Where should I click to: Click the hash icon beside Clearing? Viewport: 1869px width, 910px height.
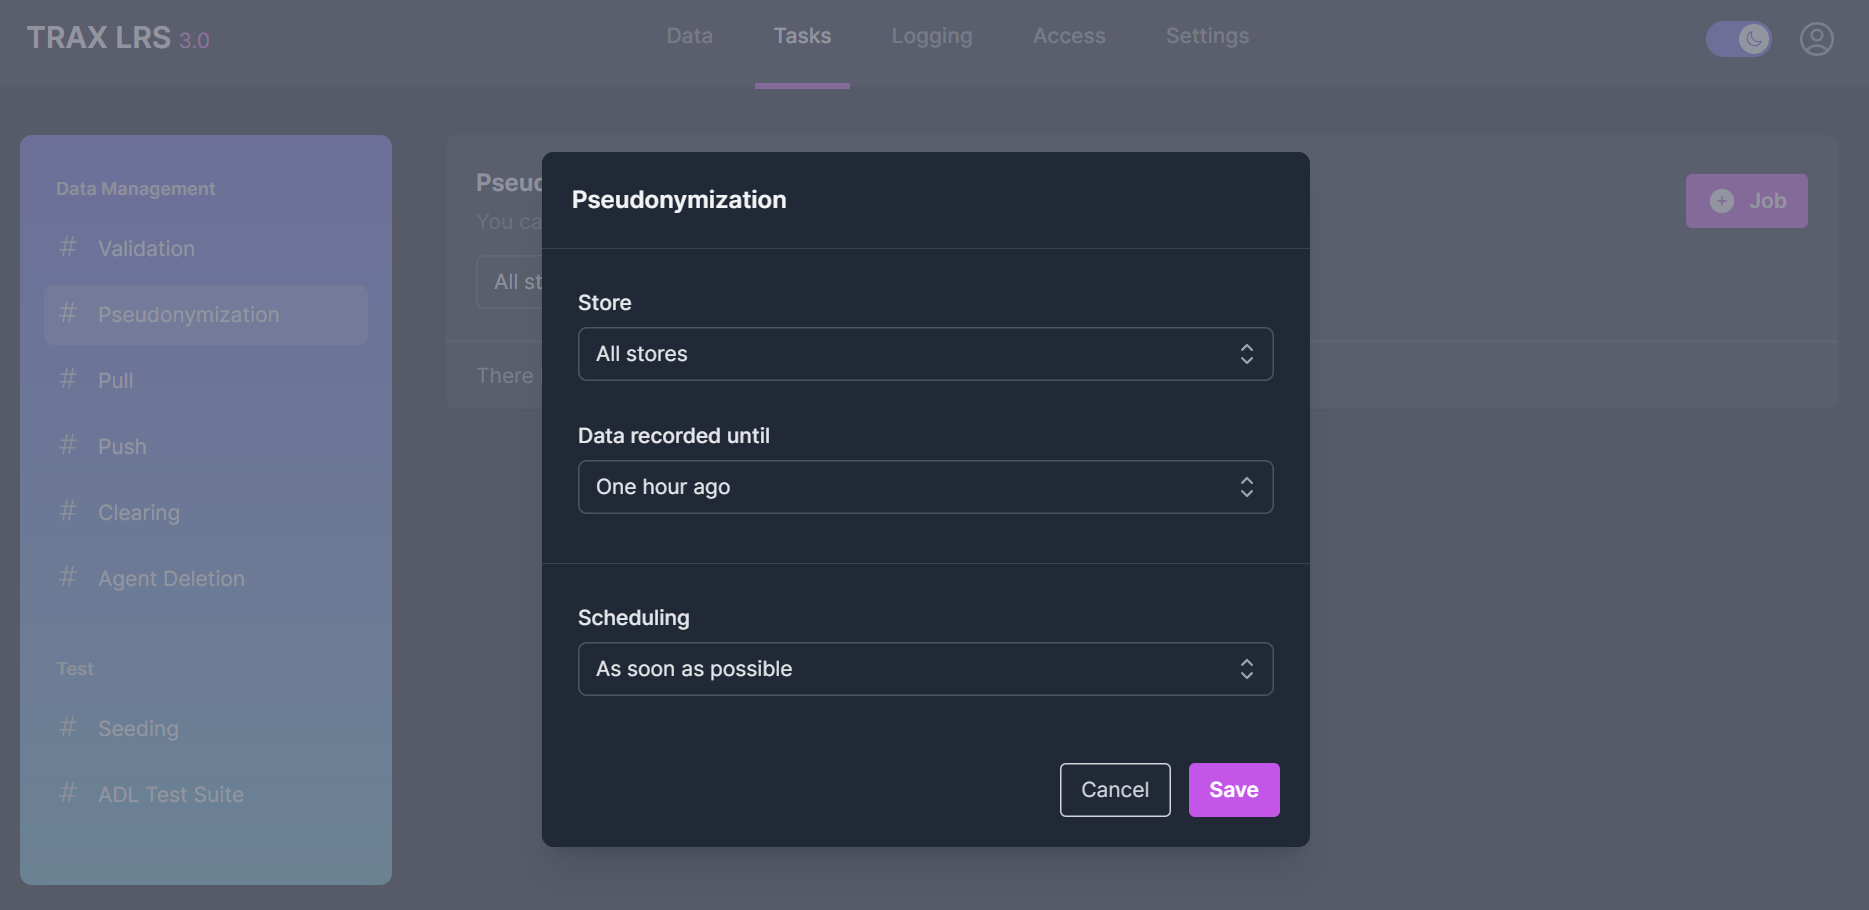68,511
